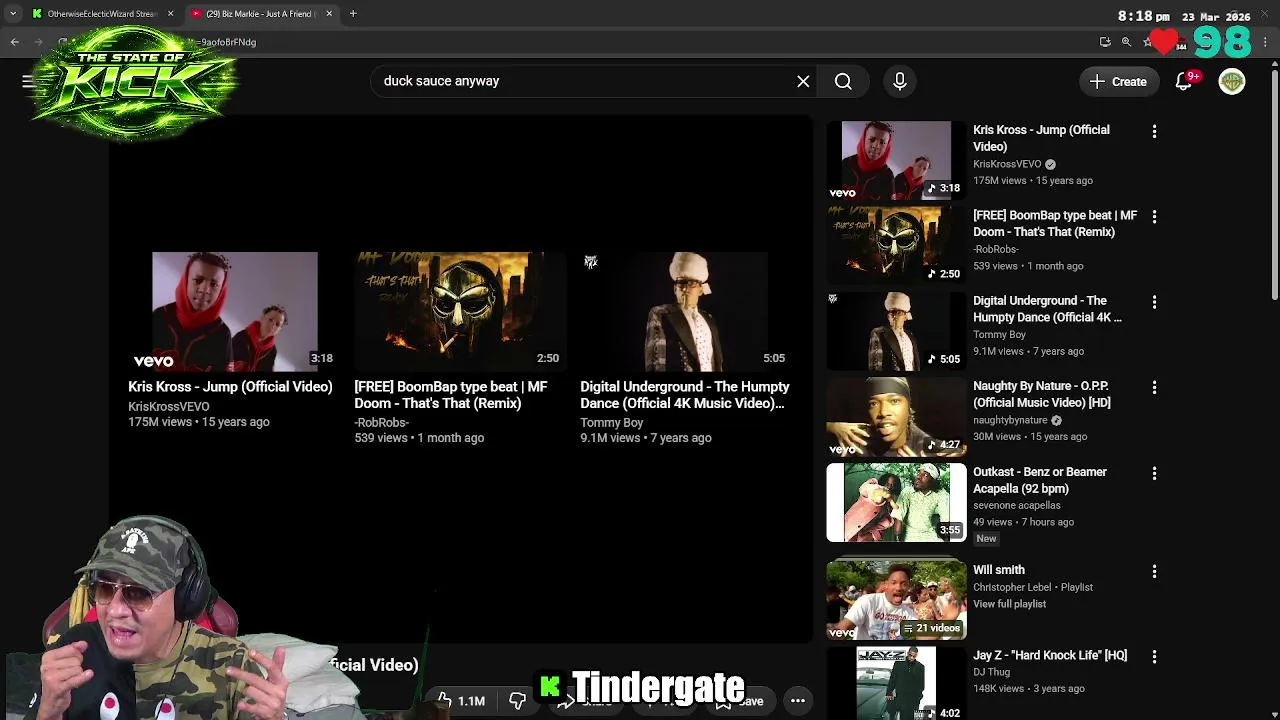Click View full playlist link
The height and width of the screenshot is (720, 1280).
(1009, 604)
